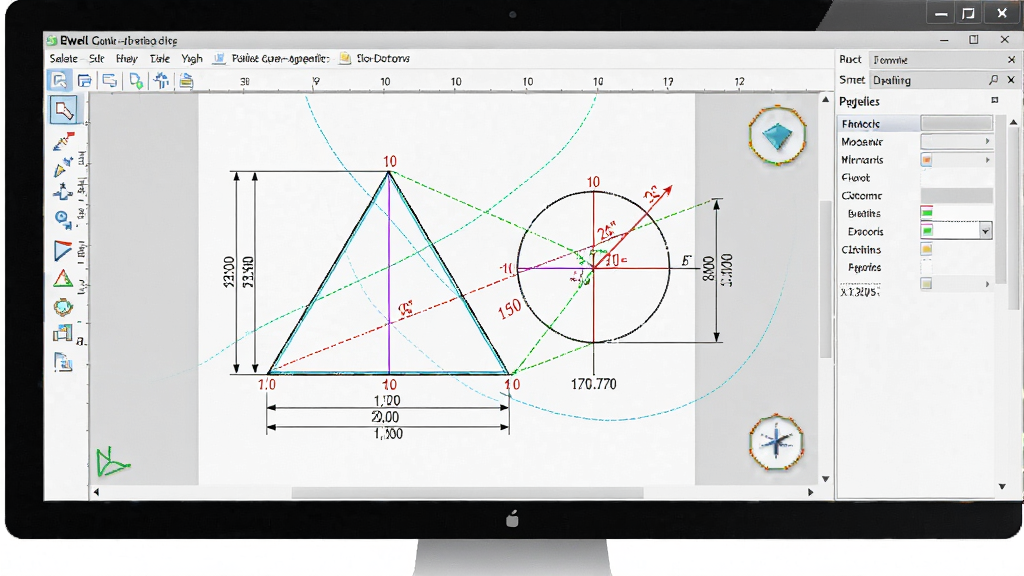This screenshot has width=1024, height=576.
Task: Click the canvas scroll-down arrow
Action: [825, 479]
